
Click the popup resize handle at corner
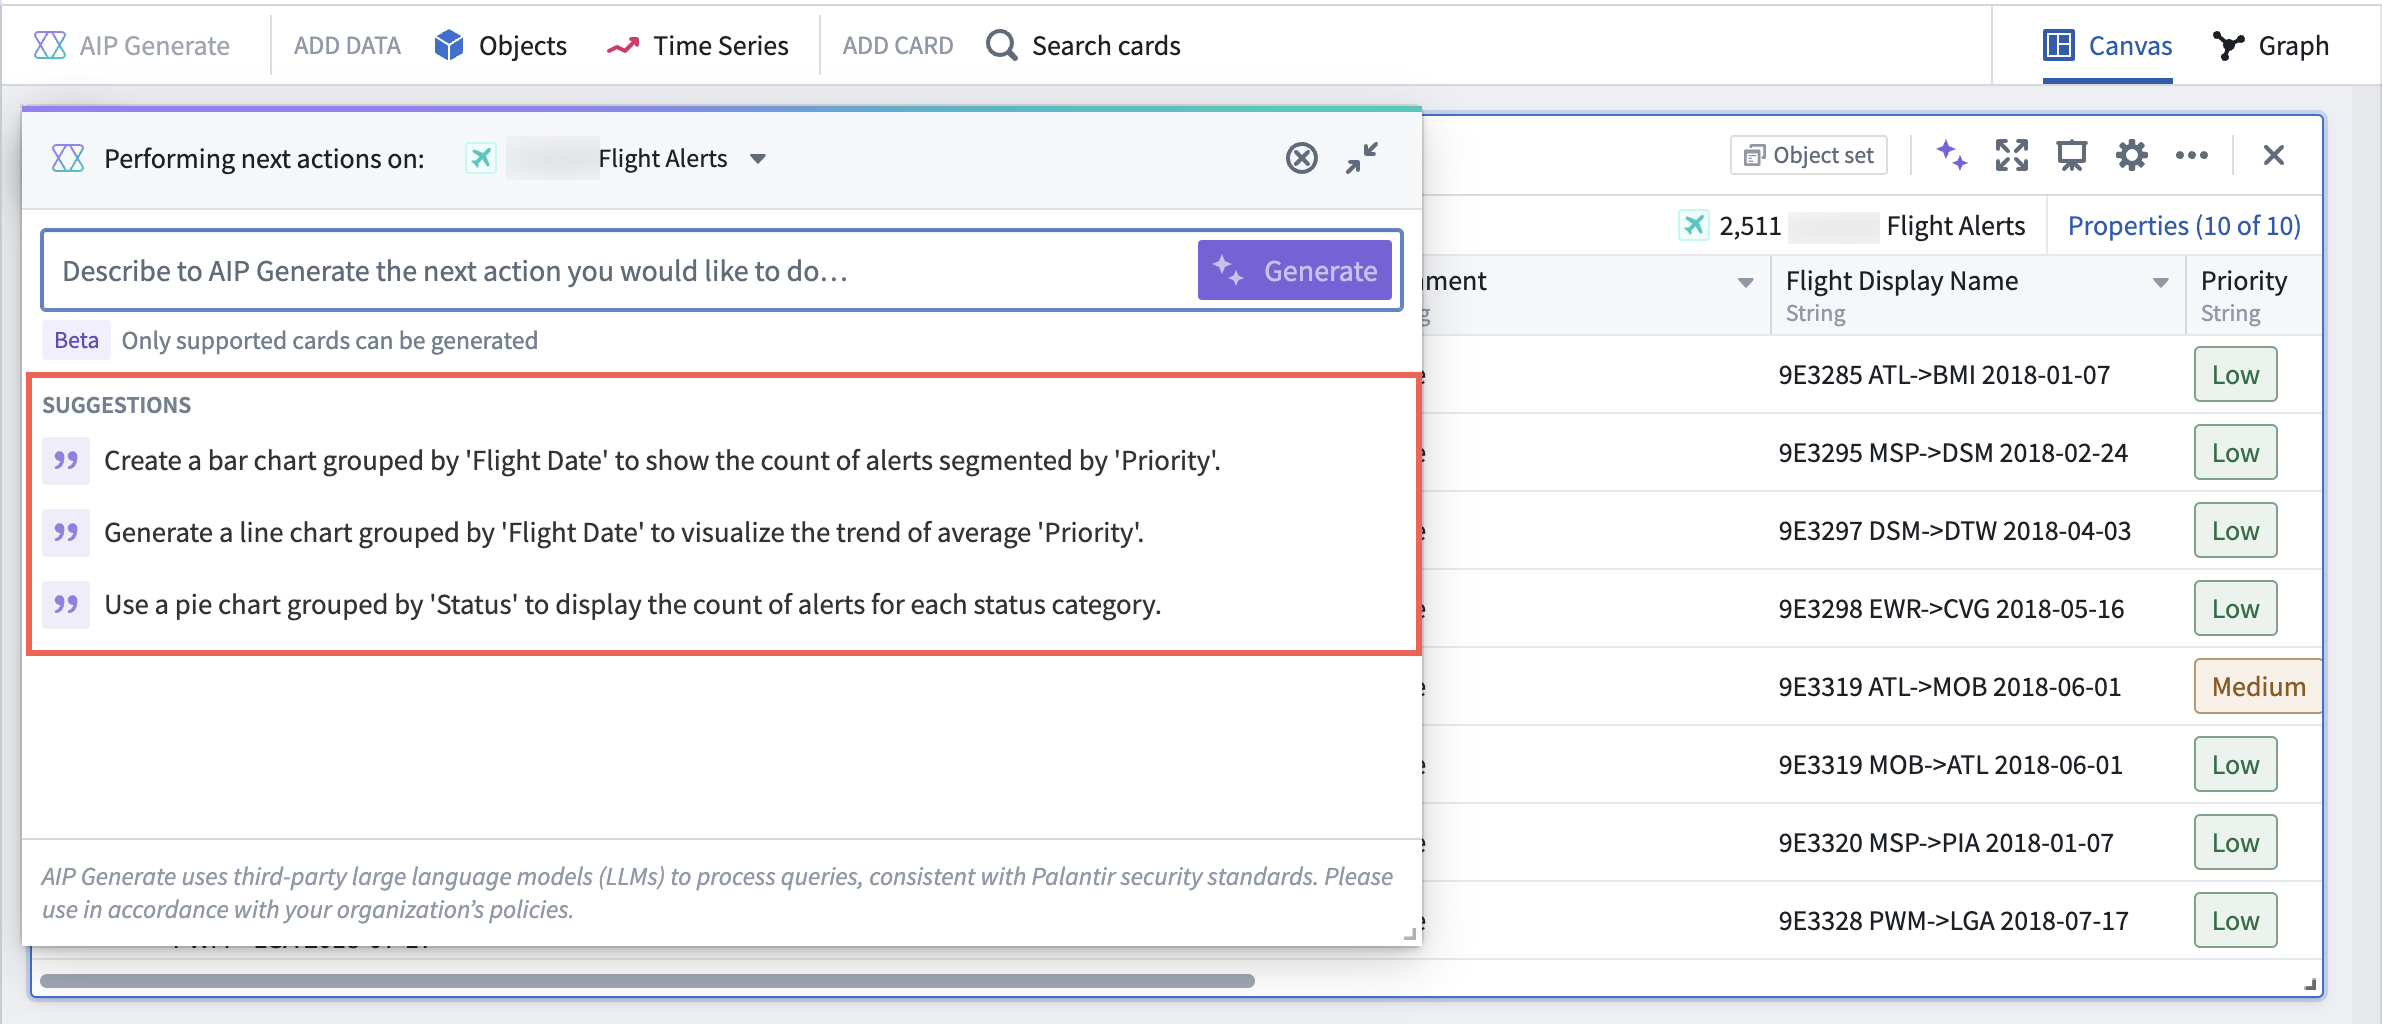pyautogui.click(x=1409, y=933)
